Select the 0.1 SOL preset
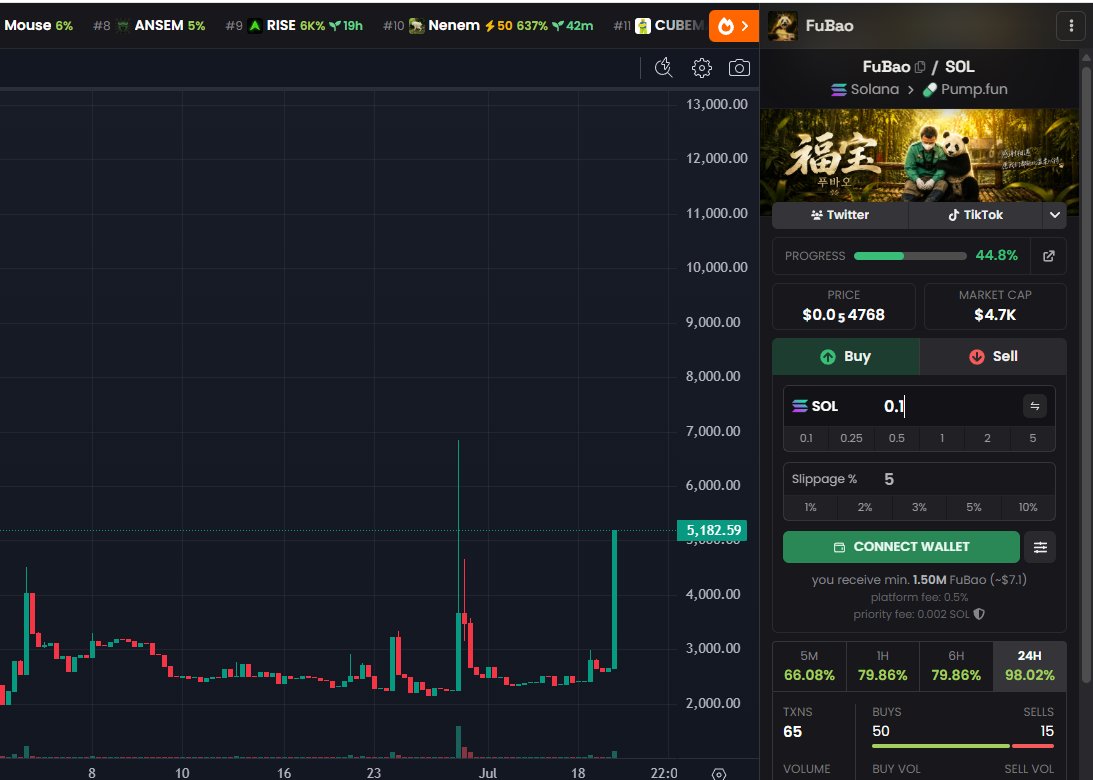Screen dimensions: 1093x780 (x=806, y=438)
